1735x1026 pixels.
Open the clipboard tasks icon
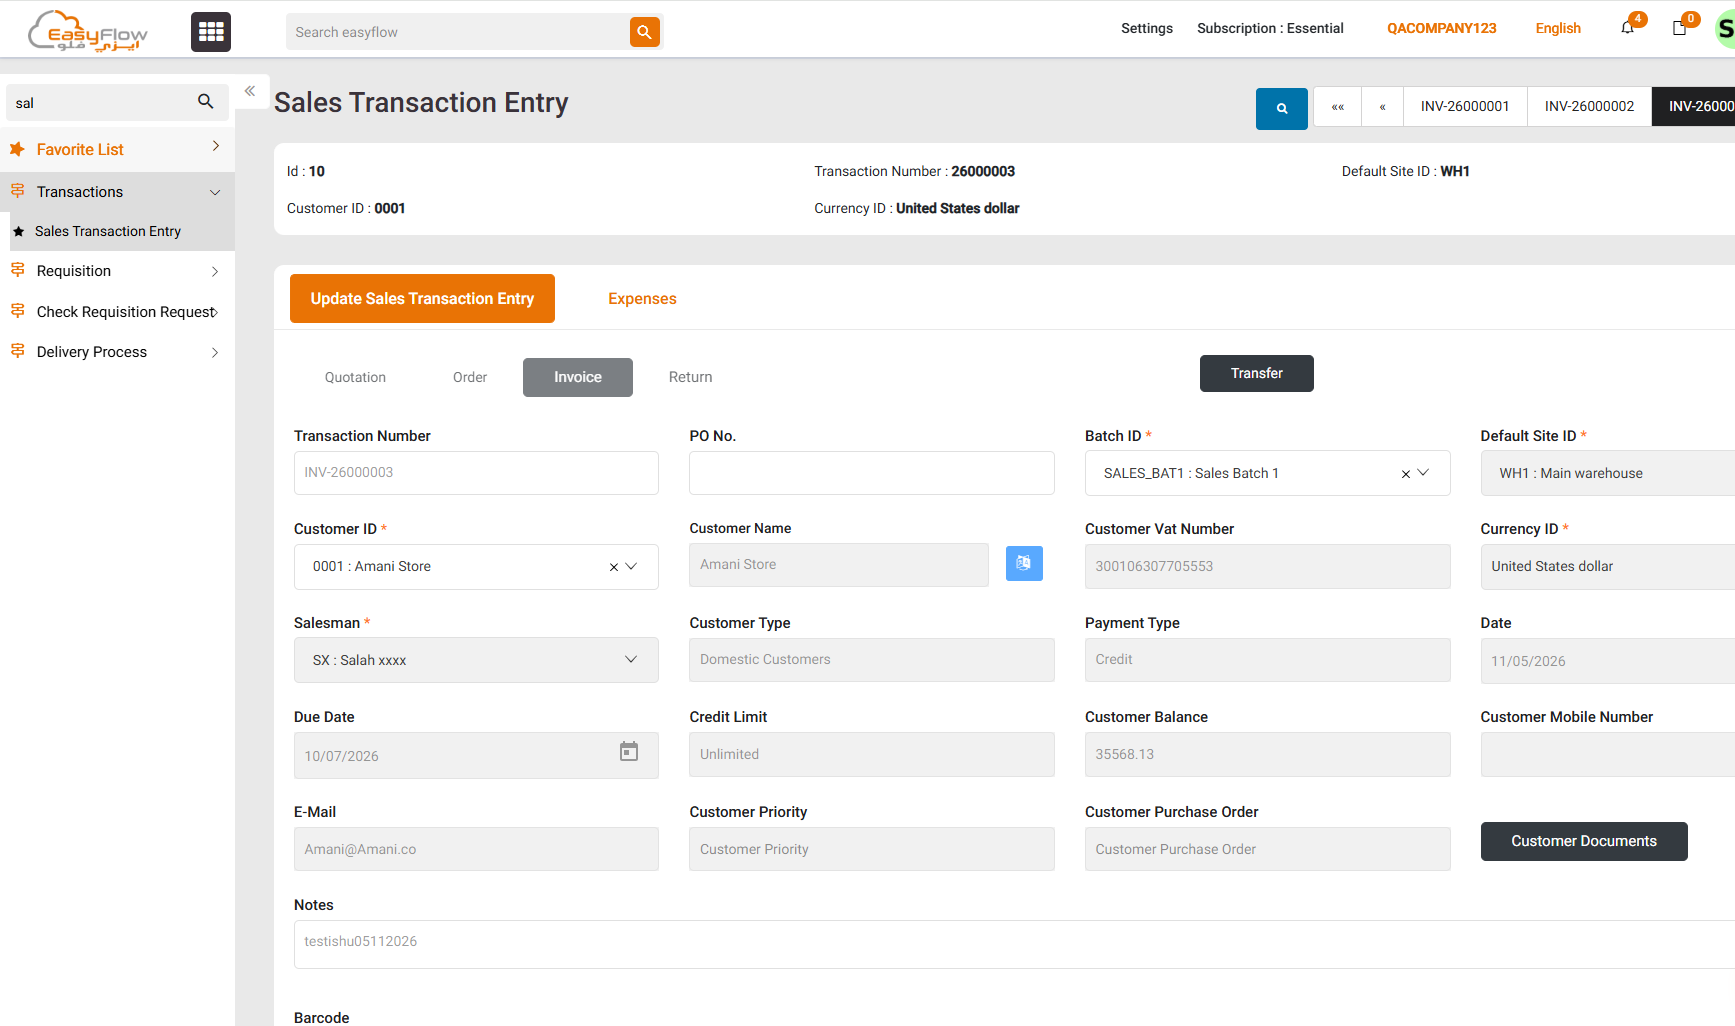pyautogui.click(x=1680, y=28)
